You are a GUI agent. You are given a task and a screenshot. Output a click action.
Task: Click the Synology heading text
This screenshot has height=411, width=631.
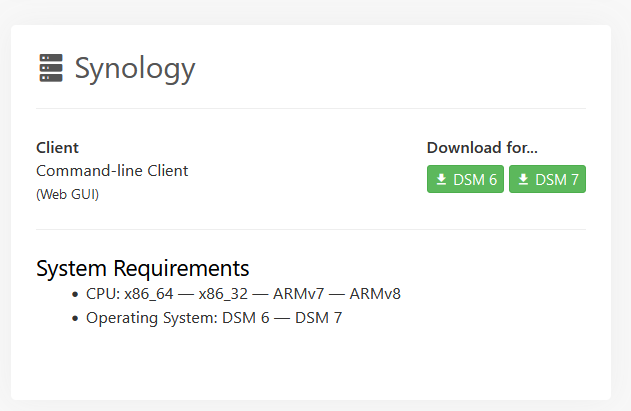(135, 69)
